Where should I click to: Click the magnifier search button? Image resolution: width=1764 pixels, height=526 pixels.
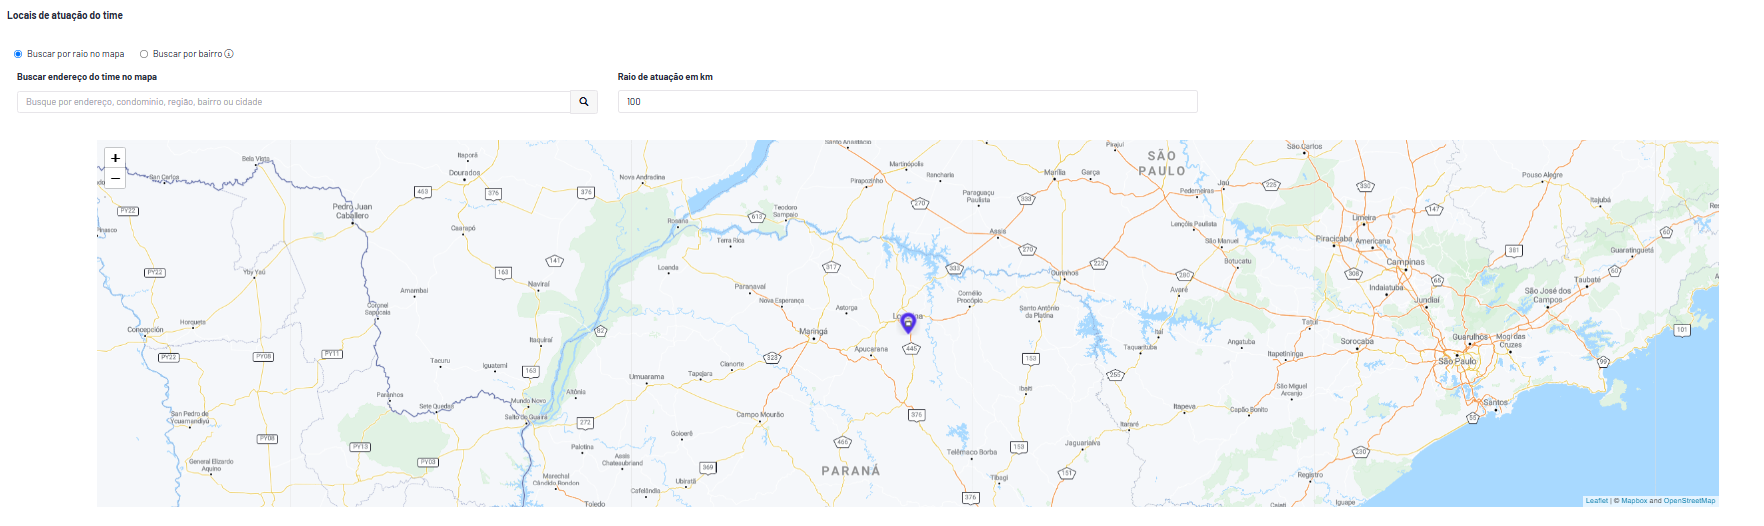pos(584,102)
